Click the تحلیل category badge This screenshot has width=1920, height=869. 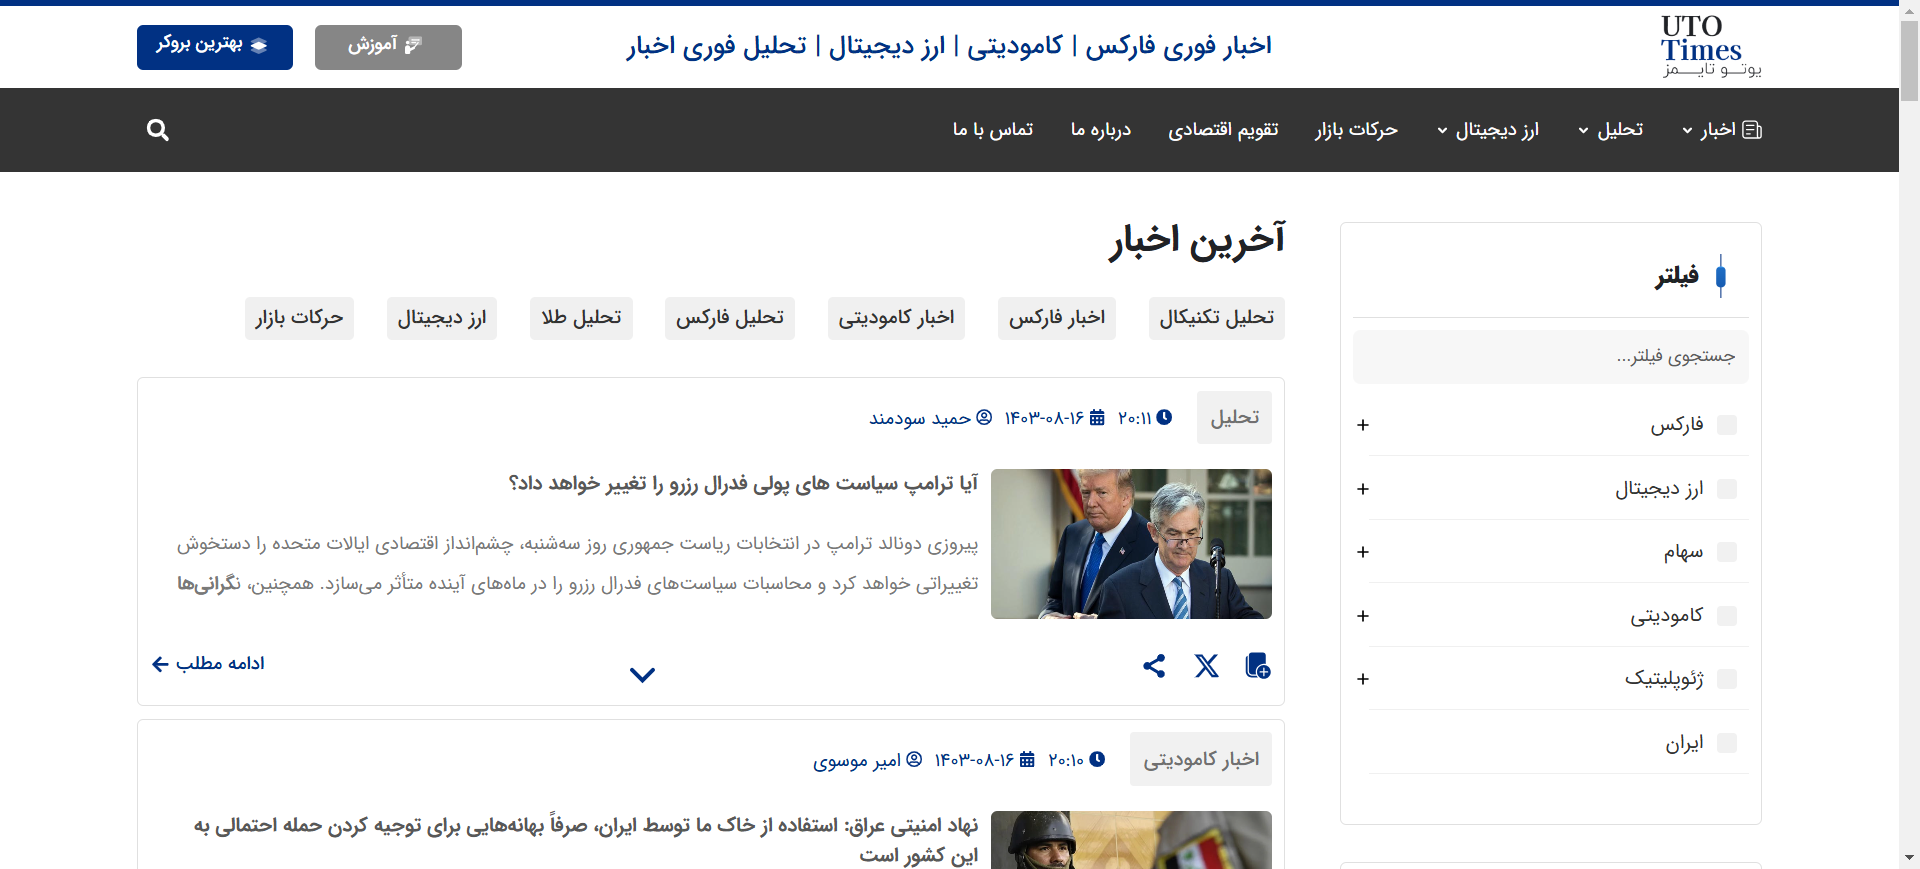[x=1234, y=417]
